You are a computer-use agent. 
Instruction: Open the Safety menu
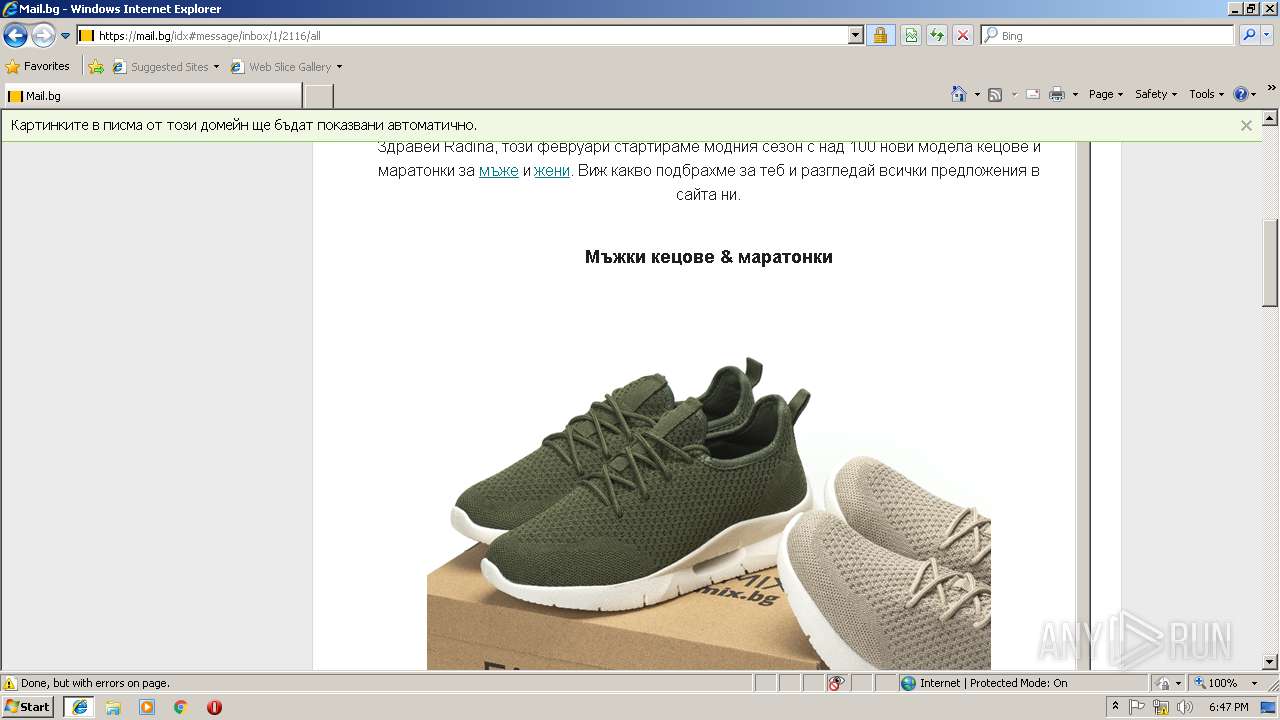[x=1155, y=94]
